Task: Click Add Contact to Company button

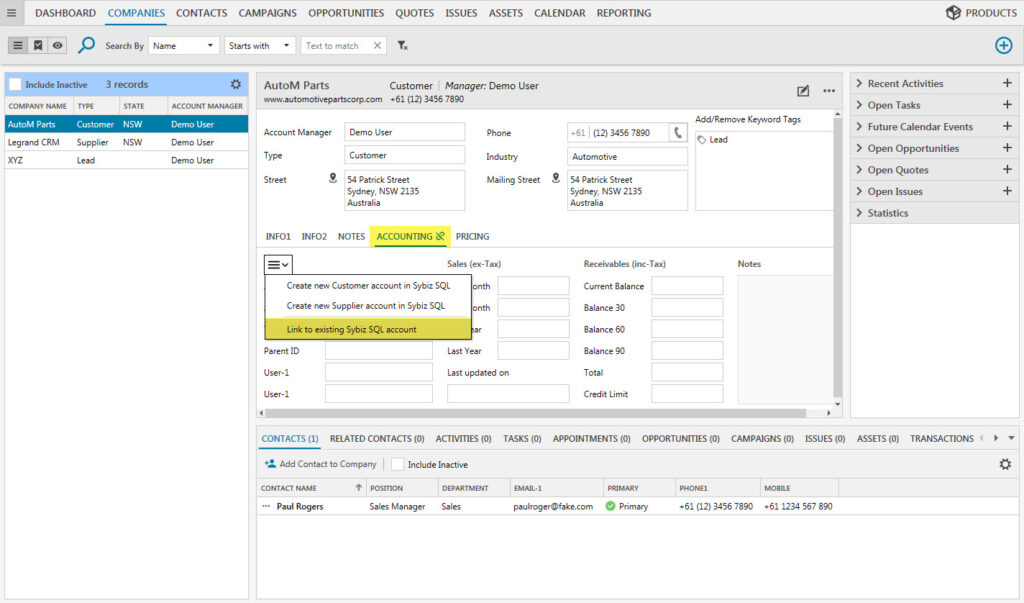Action: coord(320,464)
